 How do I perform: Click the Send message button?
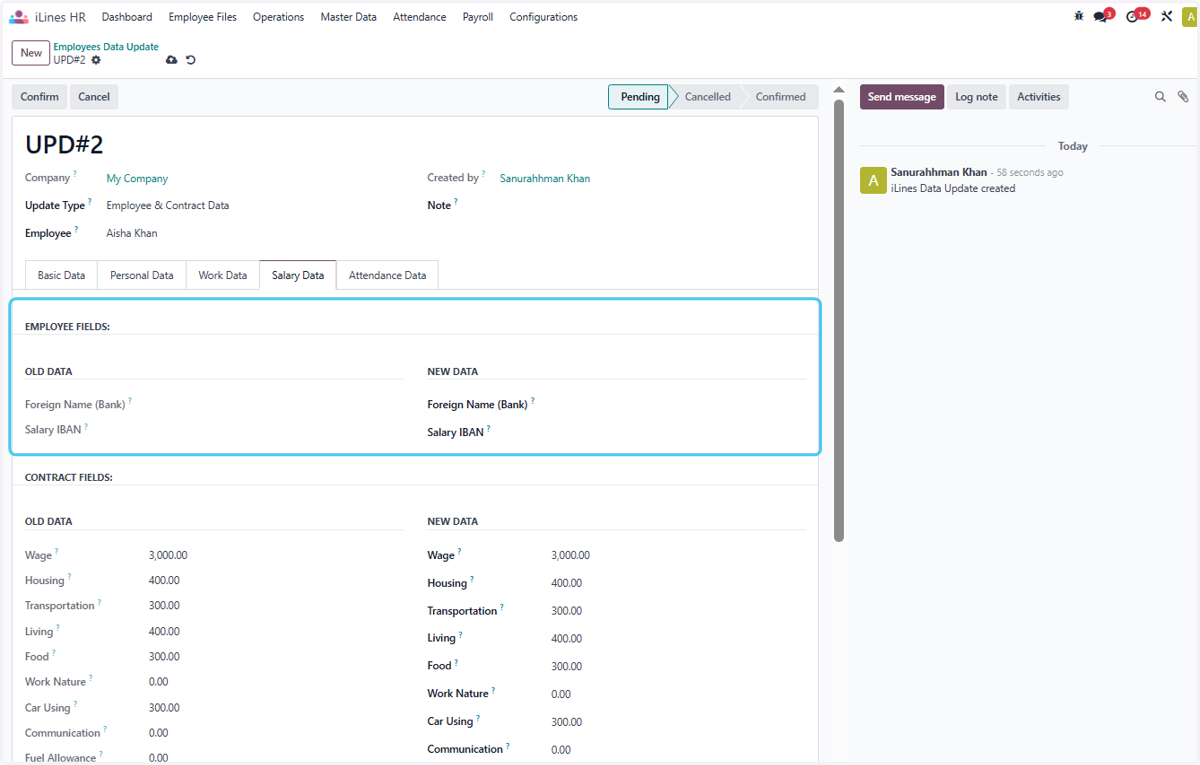coord(902,97)
